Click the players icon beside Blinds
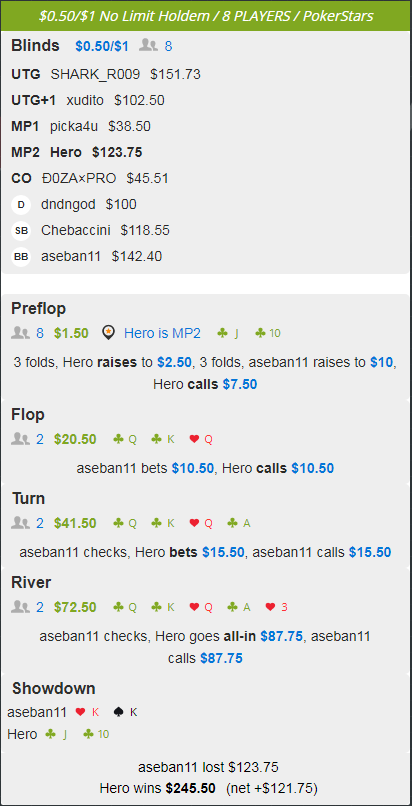The image size is (412, 806). click(148, 46)
